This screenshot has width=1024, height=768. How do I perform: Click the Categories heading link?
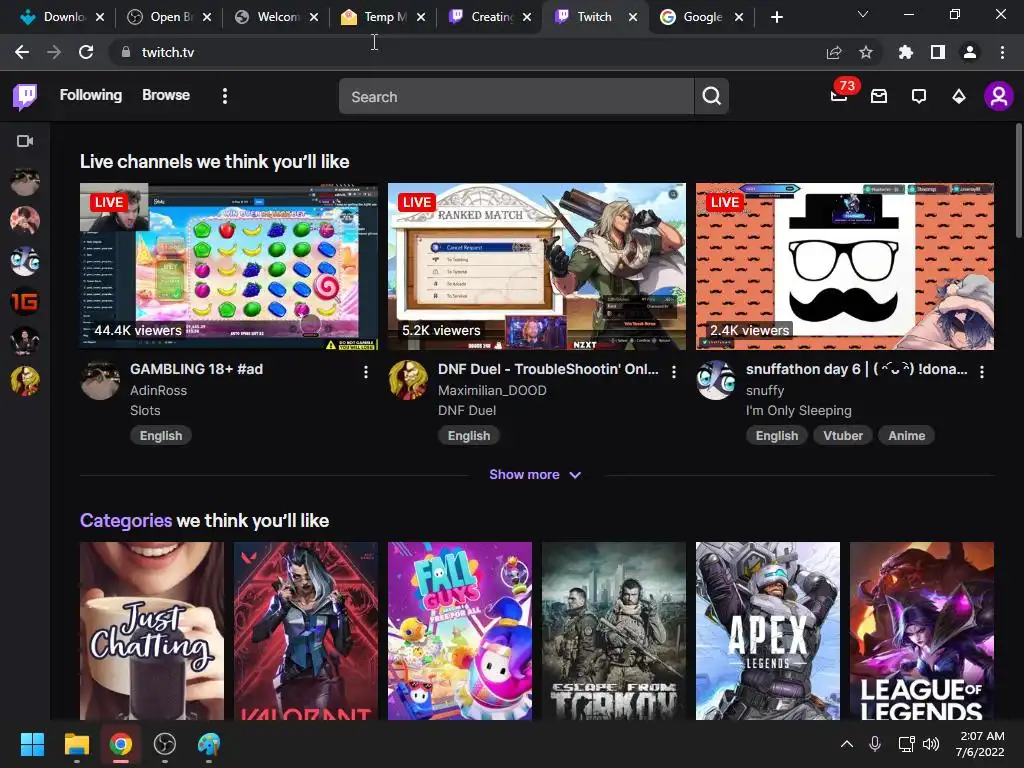[x=126, y=520]
